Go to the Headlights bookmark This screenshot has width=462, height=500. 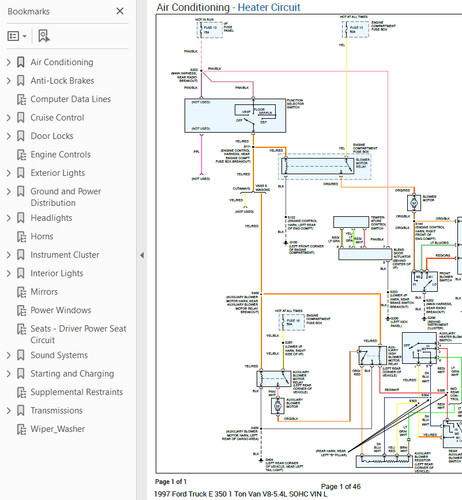coord(51,218)
